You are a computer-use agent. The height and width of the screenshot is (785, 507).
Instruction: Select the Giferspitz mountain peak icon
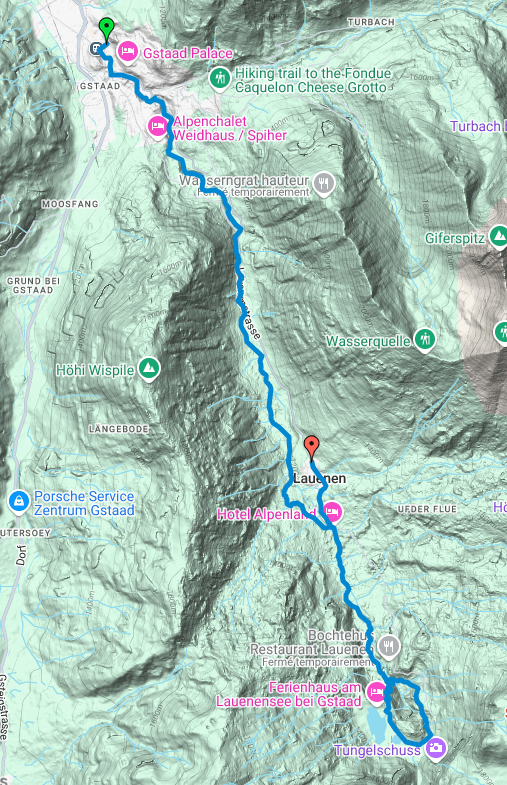[498, 236]
